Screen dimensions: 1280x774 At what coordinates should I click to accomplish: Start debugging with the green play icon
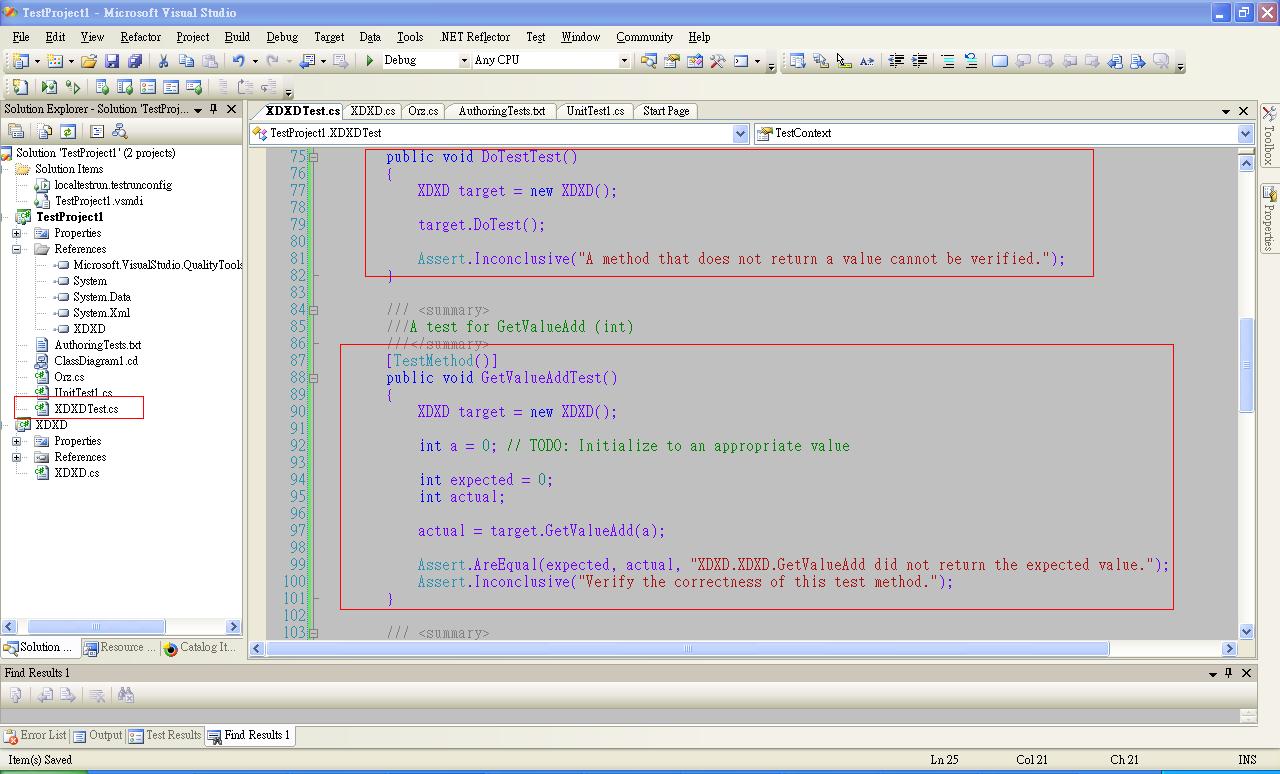pos(370,61)
